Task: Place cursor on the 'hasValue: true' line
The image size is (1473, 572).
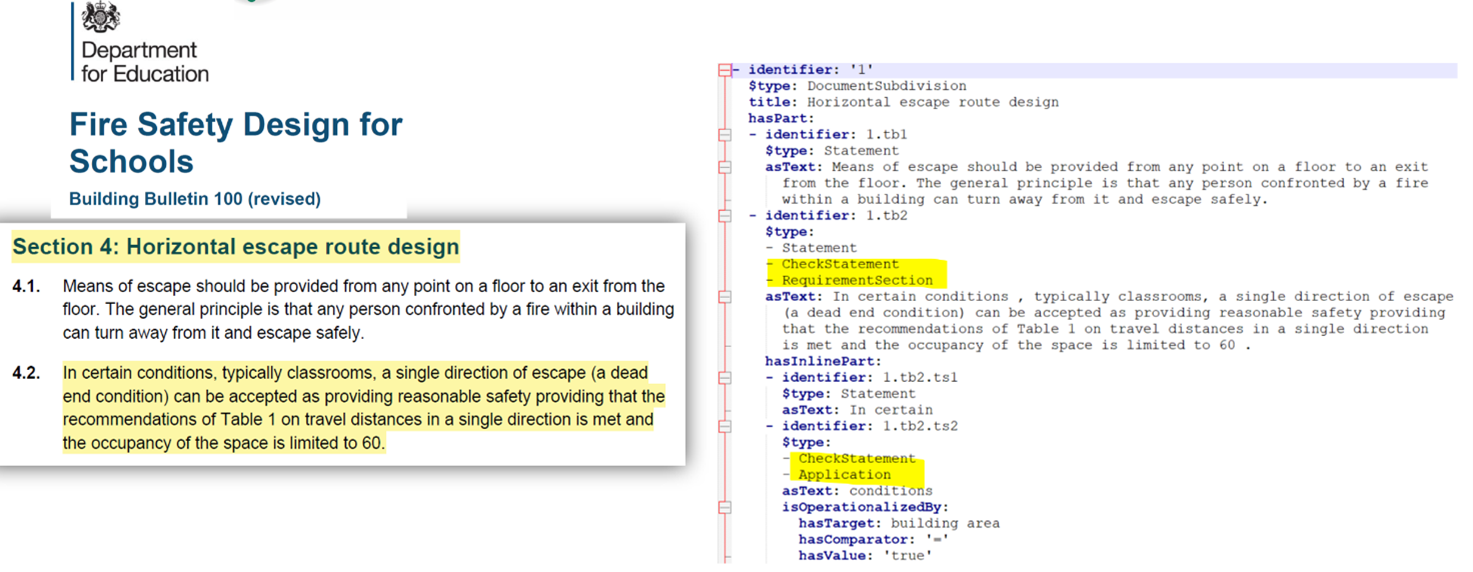Action: click(864, 555)
